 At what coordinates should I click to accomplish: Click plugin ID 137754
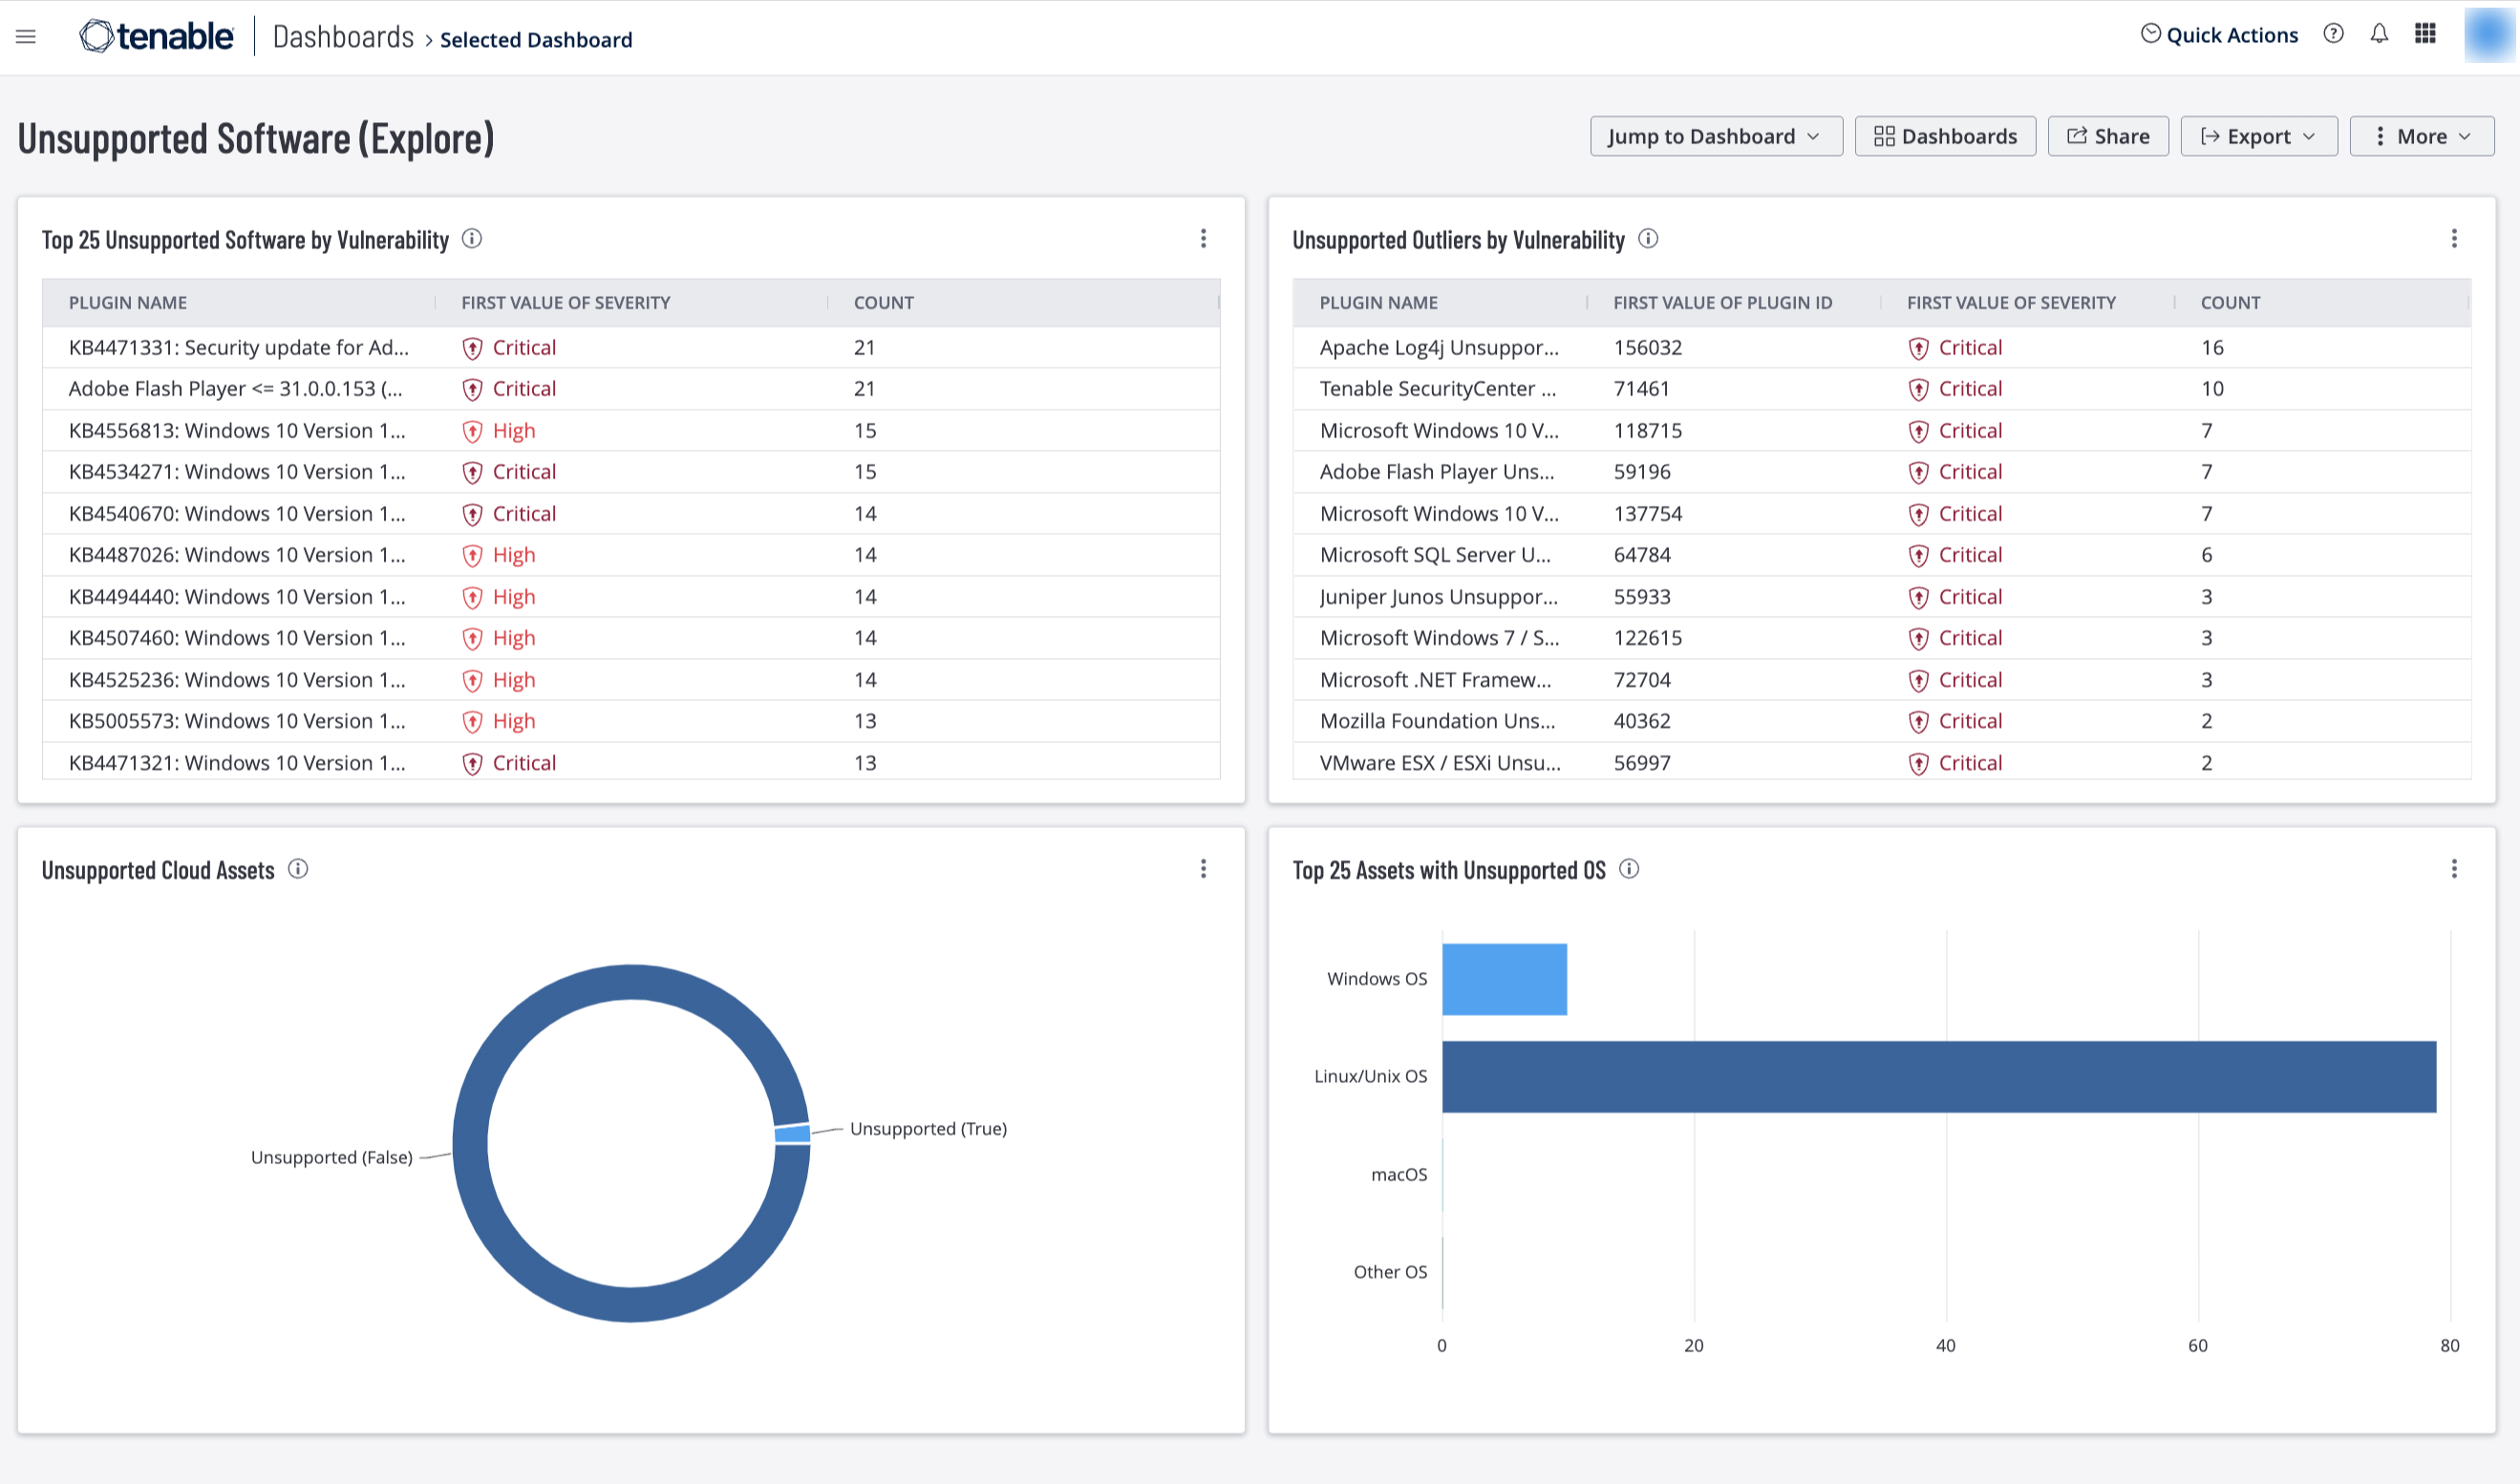pyautogui.click(x=1648, y=514)
